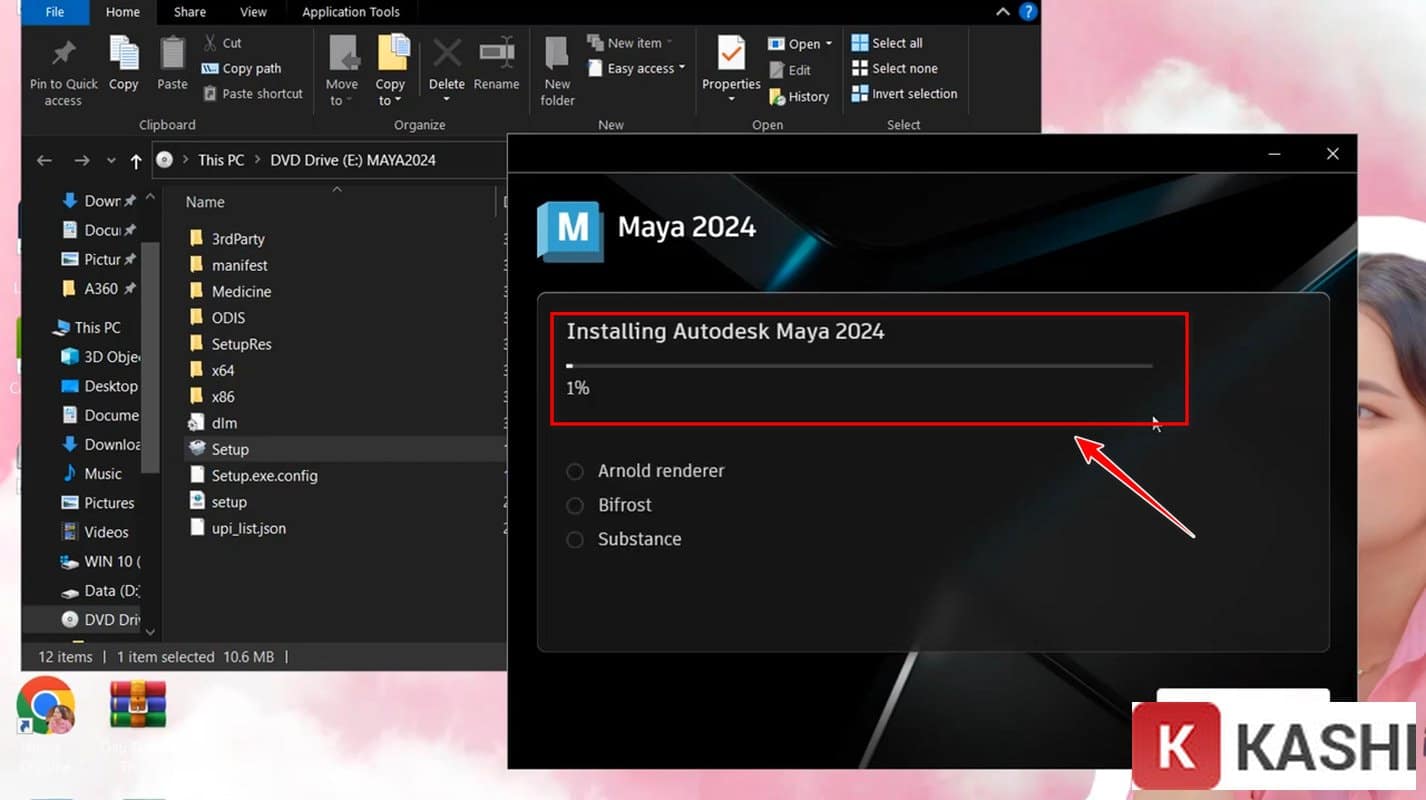Click the Up directory arrow
The width and height of the screenshot is (1426, 800).
pos(136,160)
